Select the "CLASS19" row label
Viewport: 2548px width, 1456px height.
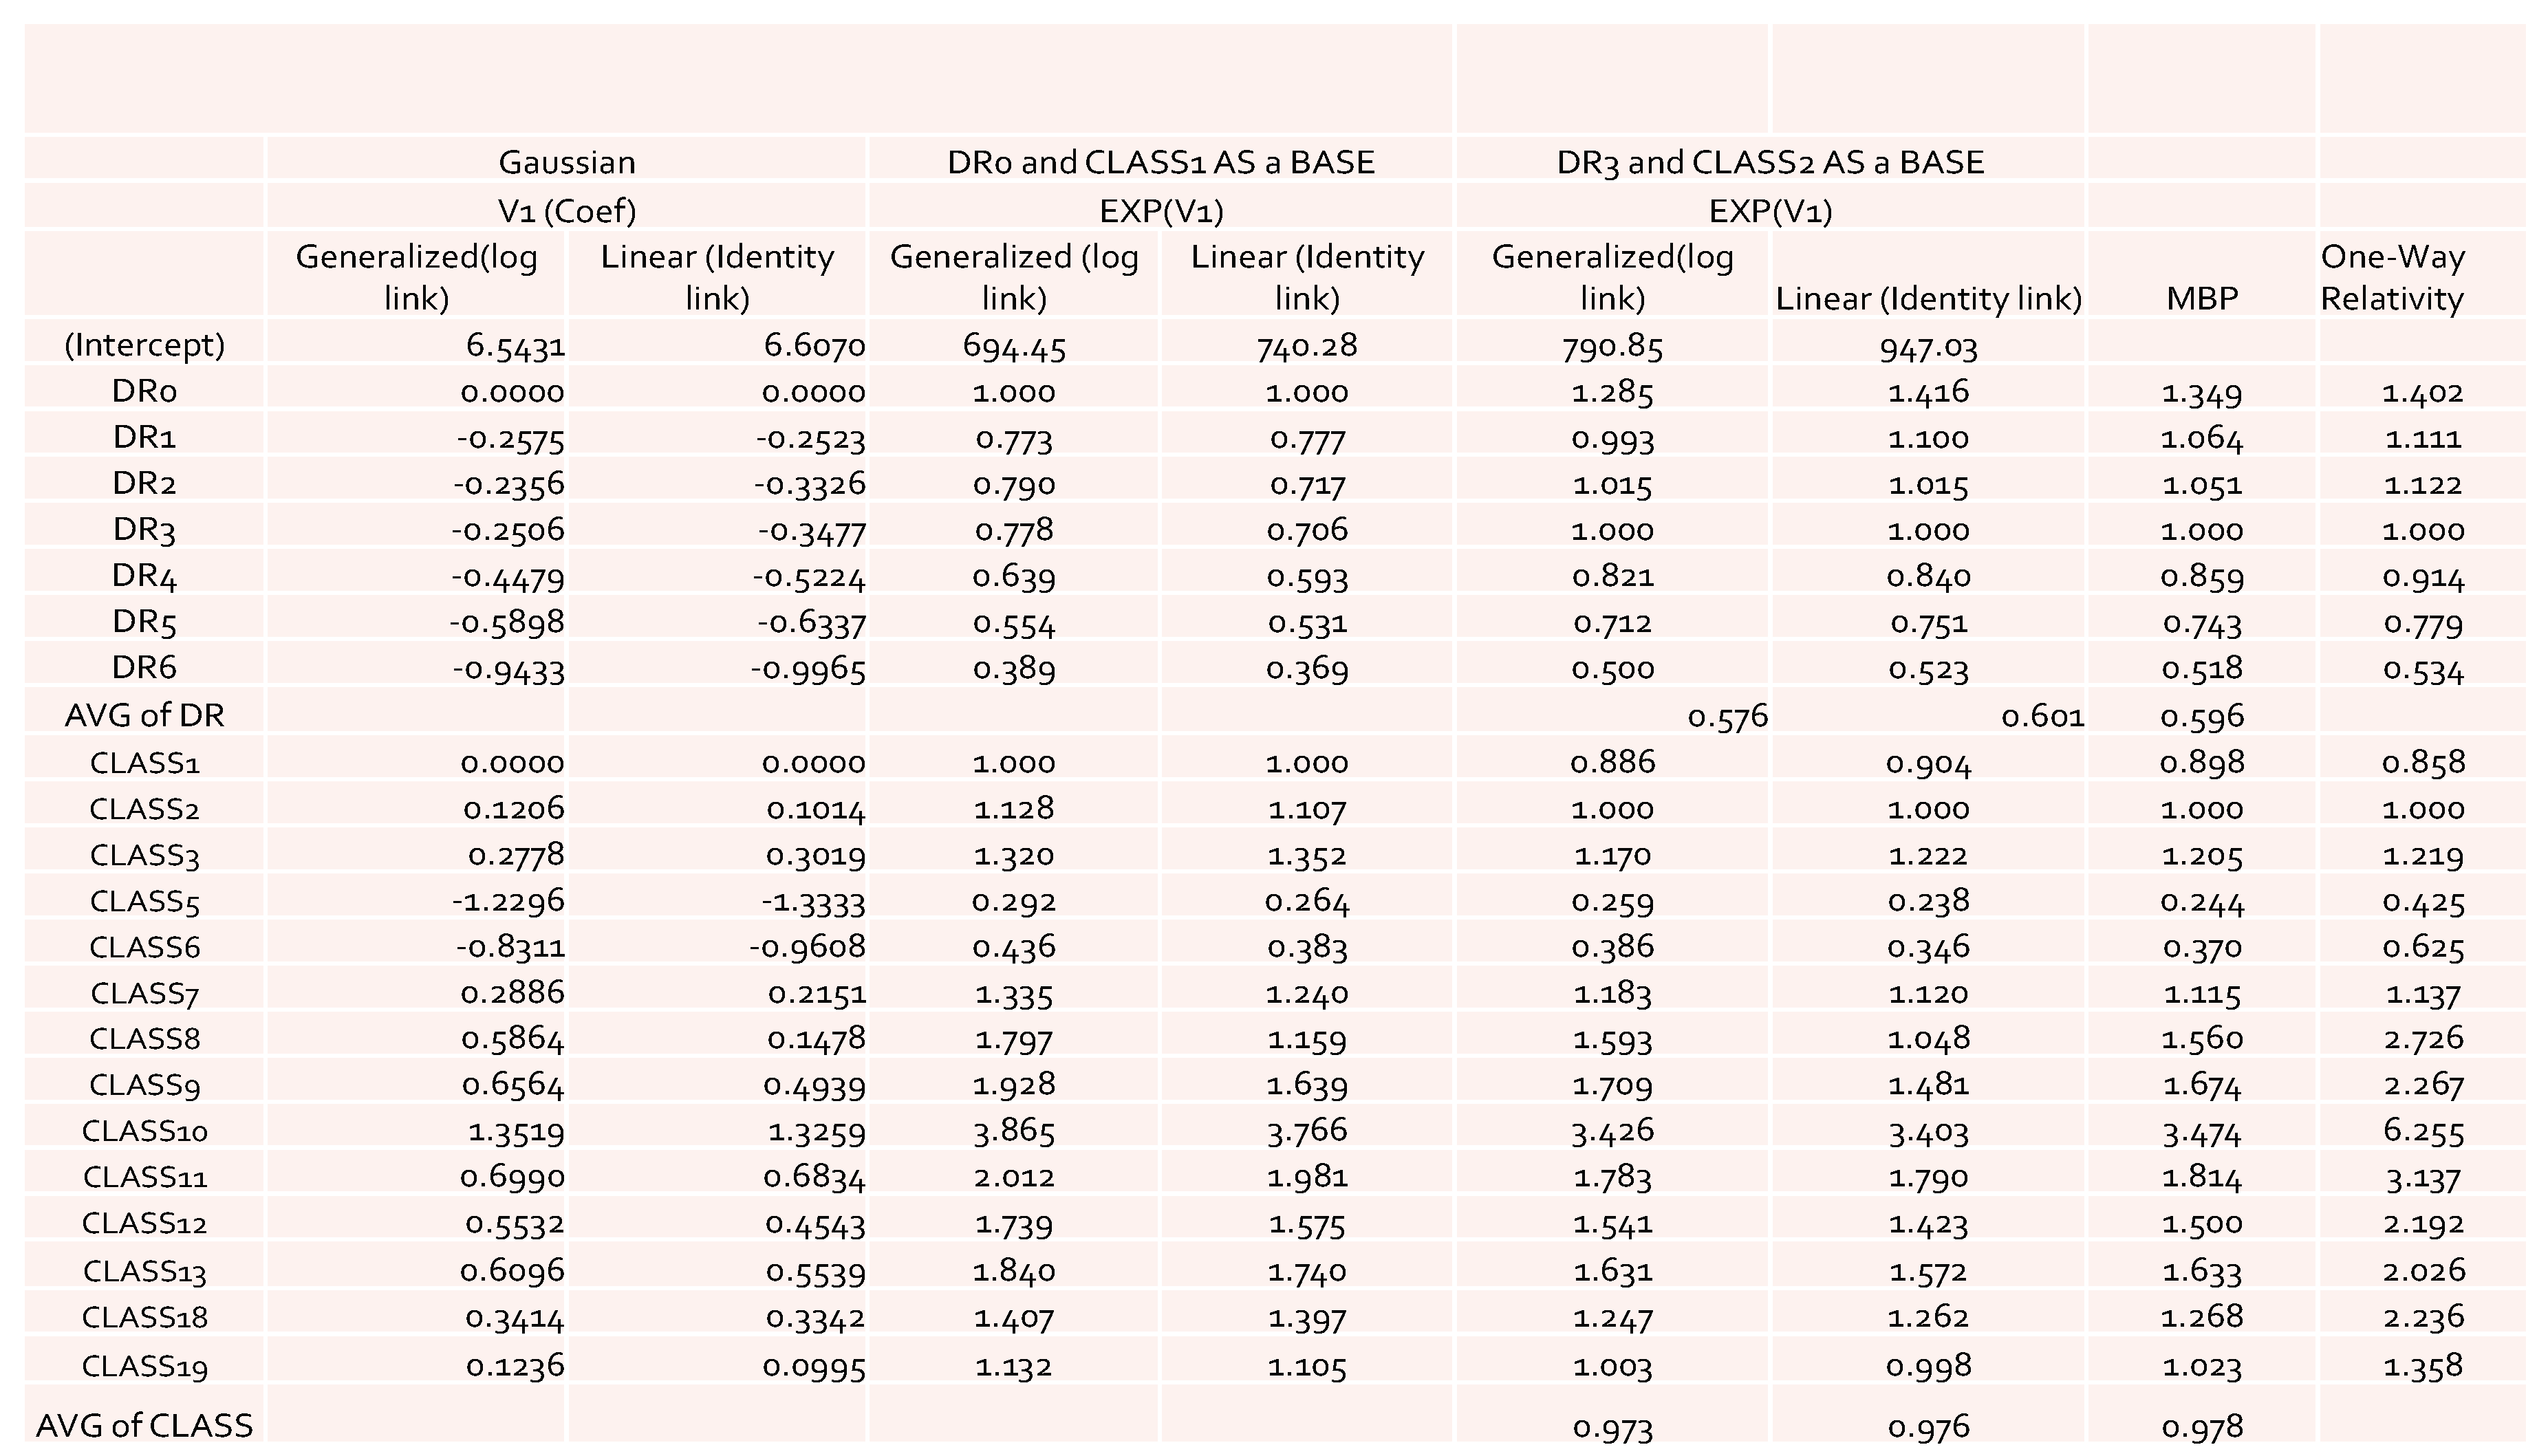(x=144, y=1366)
